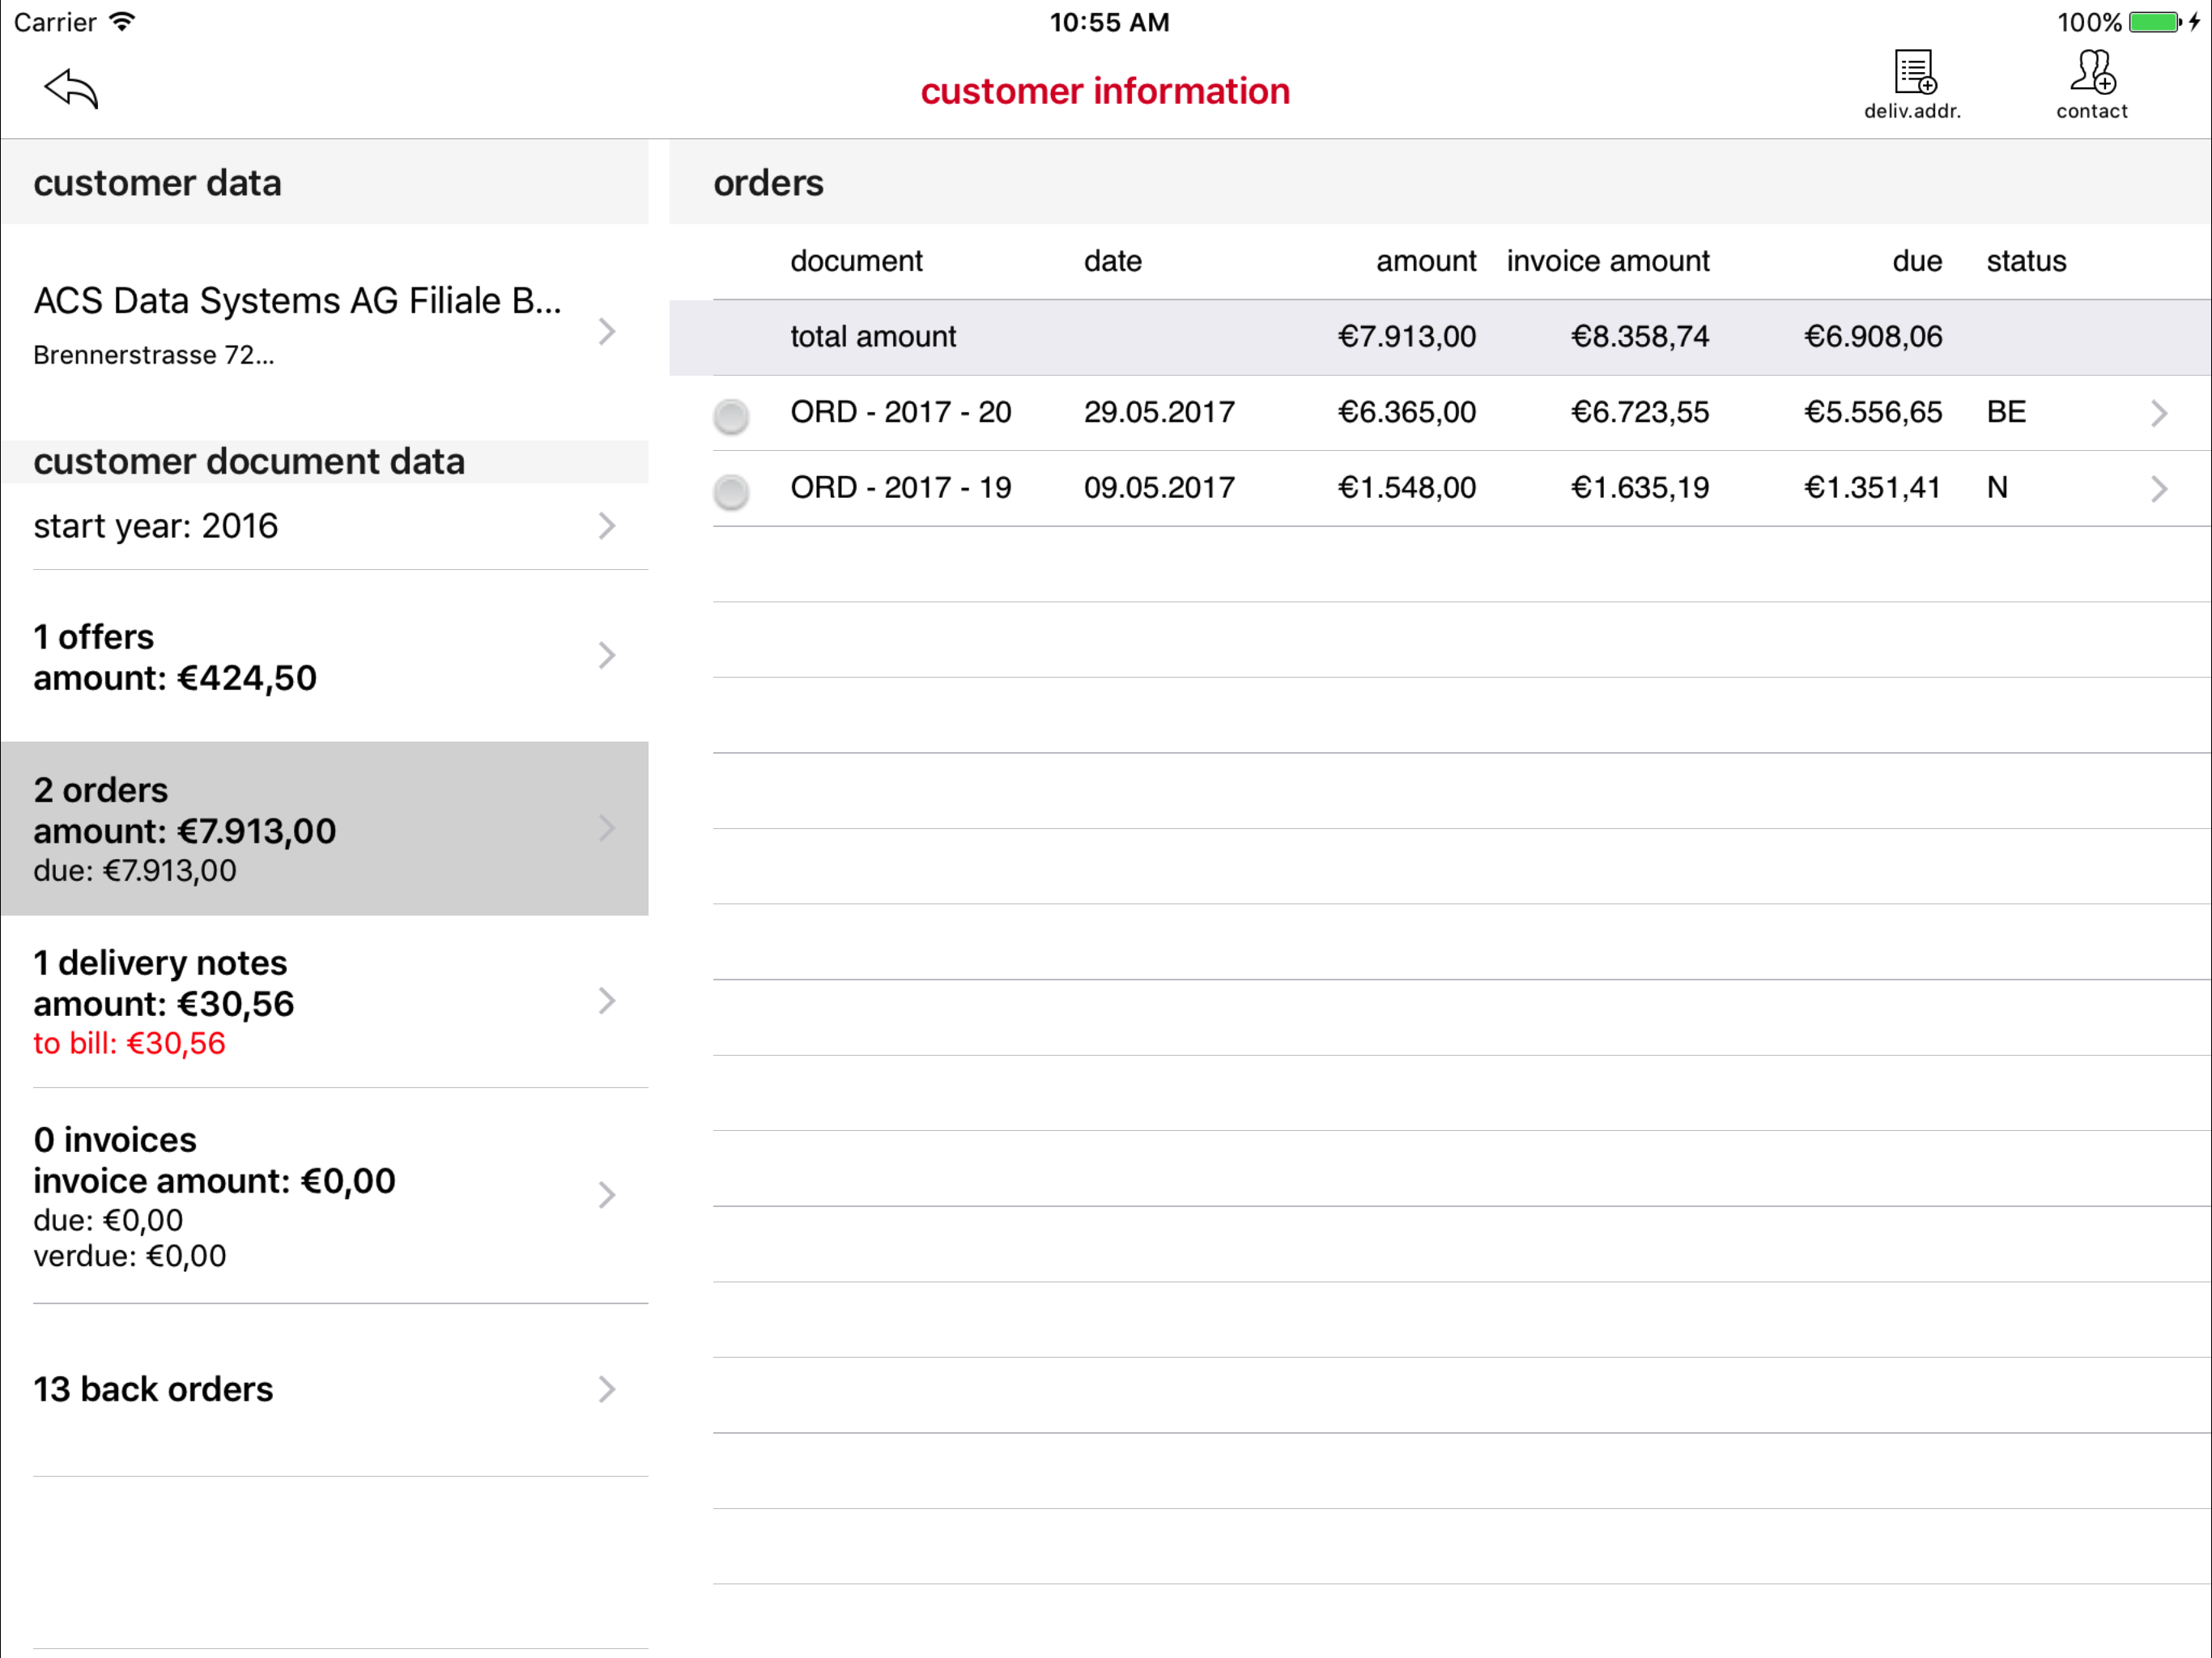The width and height of the screenshot is (2212, 1658).
Task: Add a new contact icon
Action: pos(2091,86)
